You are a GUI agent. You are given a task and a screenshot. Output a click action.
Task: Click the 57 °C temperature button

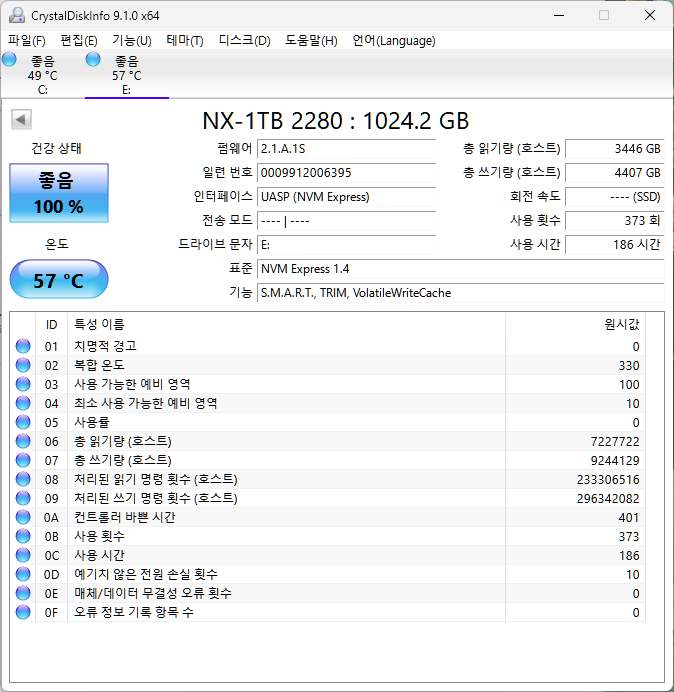[59, 279]
